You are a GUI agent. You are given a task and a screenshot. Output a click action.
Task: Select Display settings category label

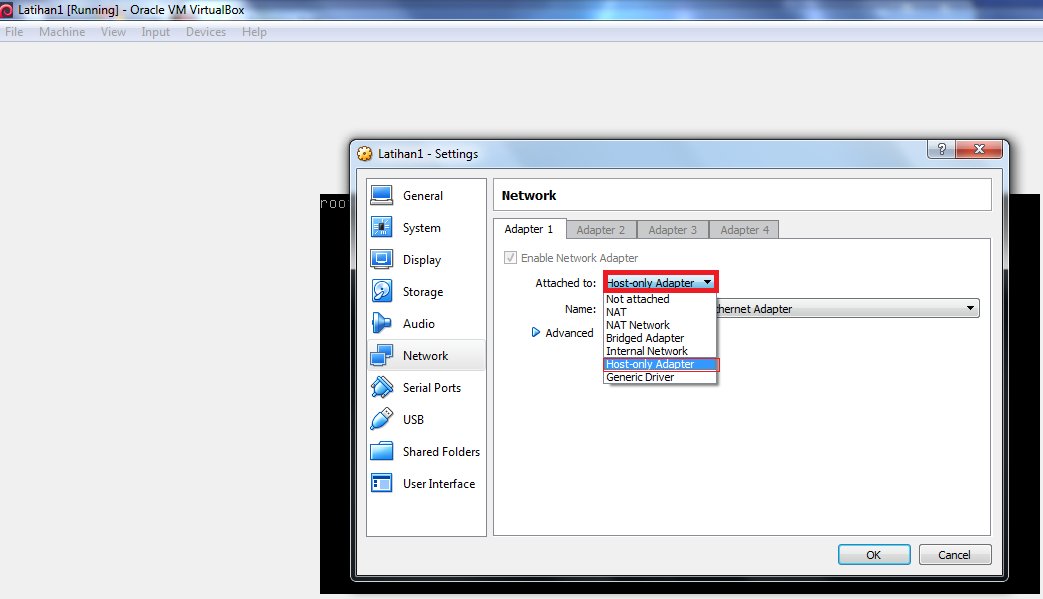(x=422, y=259)
